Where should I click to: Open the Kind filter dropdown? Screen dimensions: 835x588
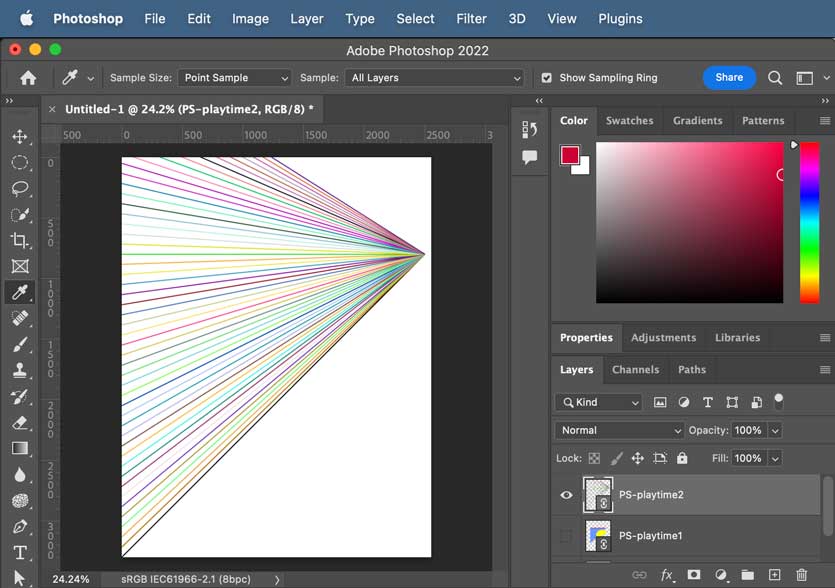599,402
